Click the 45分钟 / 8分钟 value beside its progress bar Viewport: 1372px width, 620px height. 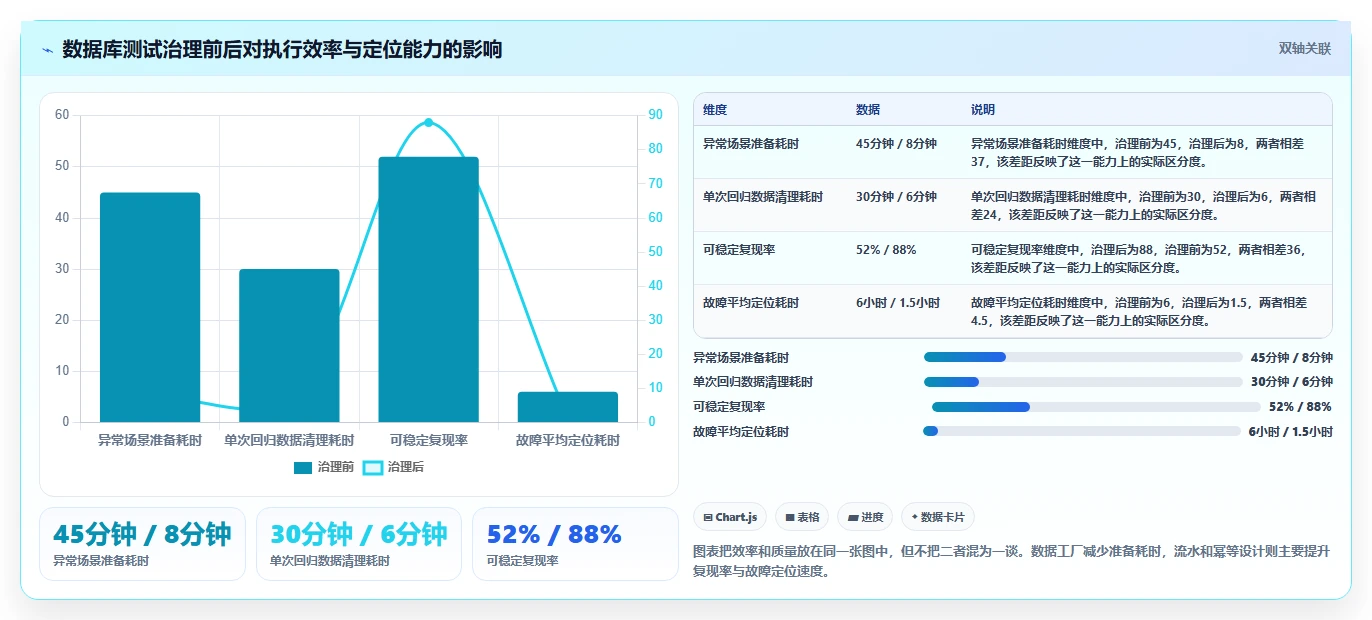coord(1292,357)
